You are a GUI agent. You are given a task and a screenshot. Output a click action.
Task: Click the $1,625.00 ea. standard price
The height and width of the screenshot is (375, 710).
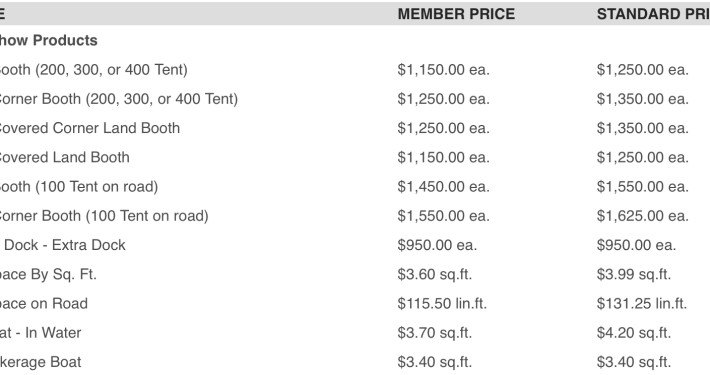click(x=643, y=216)
